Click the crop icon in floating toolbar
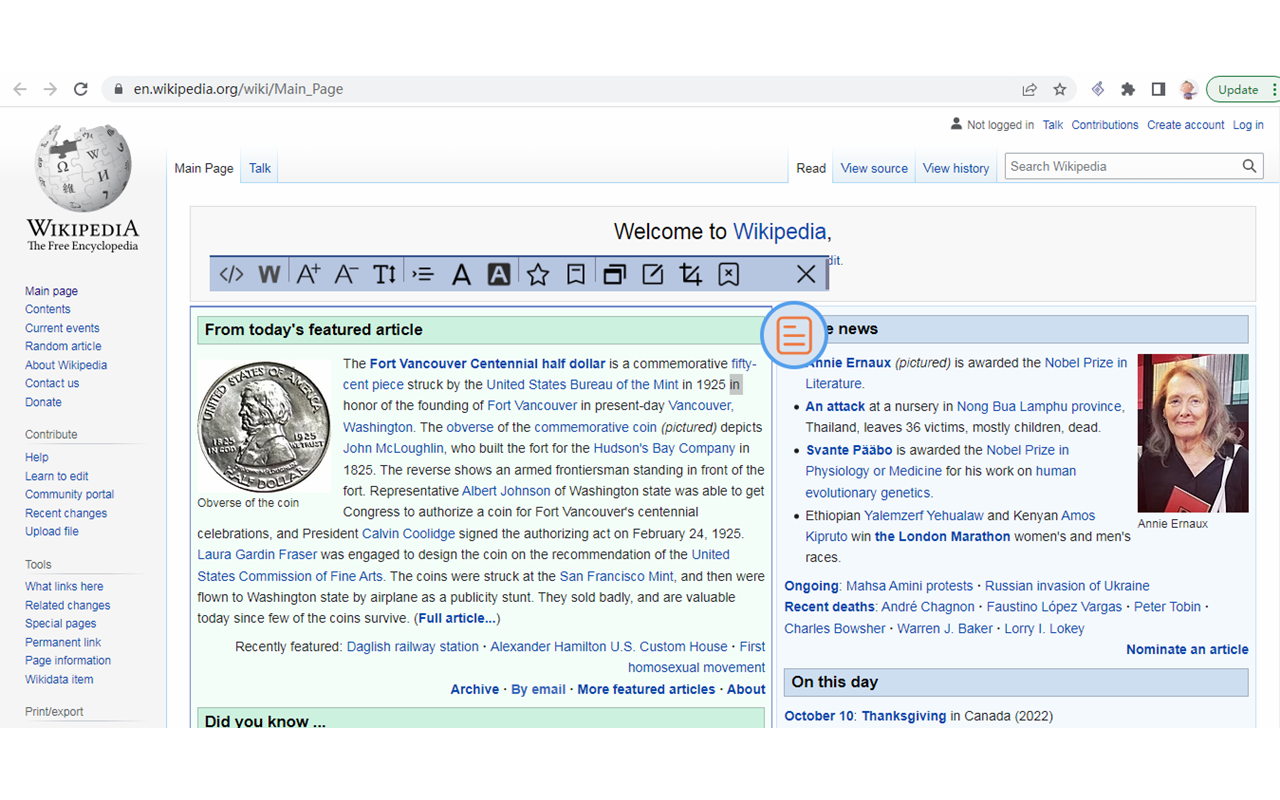Image resolution: width=1280 pixels, height=800 pixels. click(690, 274)
